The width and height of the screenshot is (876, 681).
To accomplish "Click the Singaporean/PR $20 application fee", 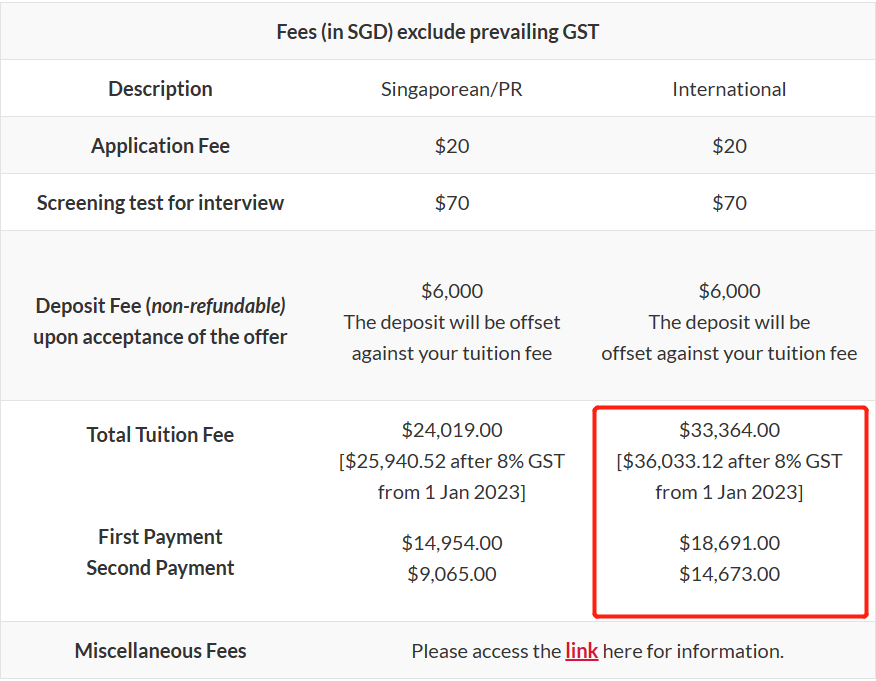I will (451, 146).
